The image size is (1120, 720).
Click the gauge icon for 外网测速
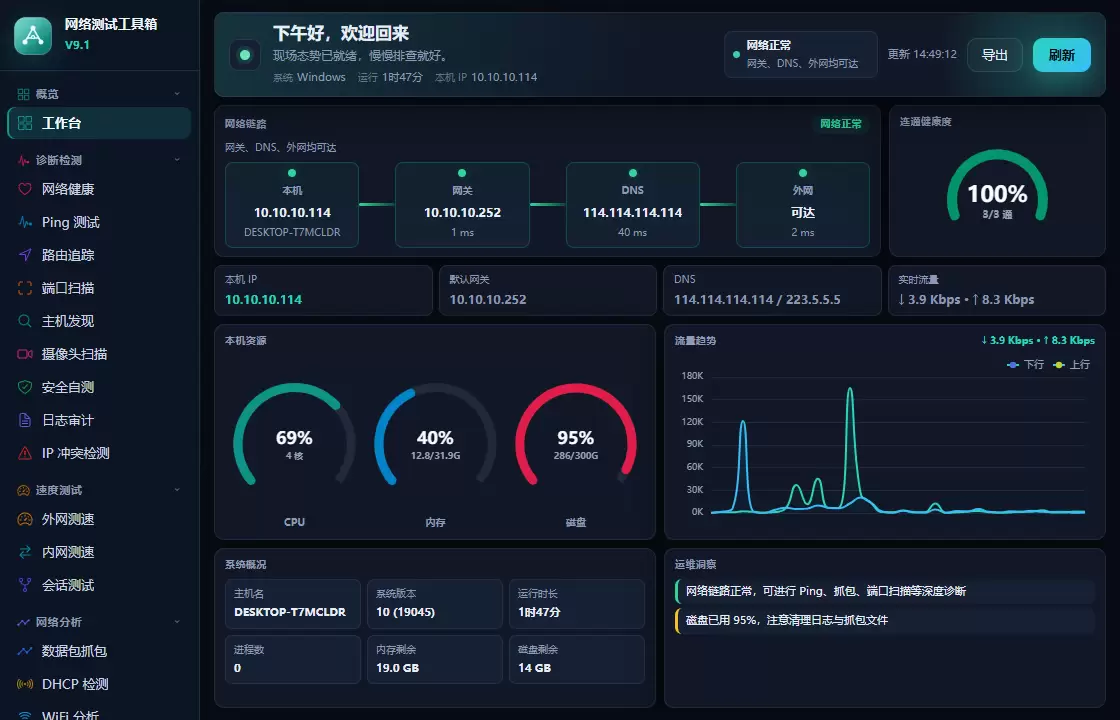[x=25, y=519]
